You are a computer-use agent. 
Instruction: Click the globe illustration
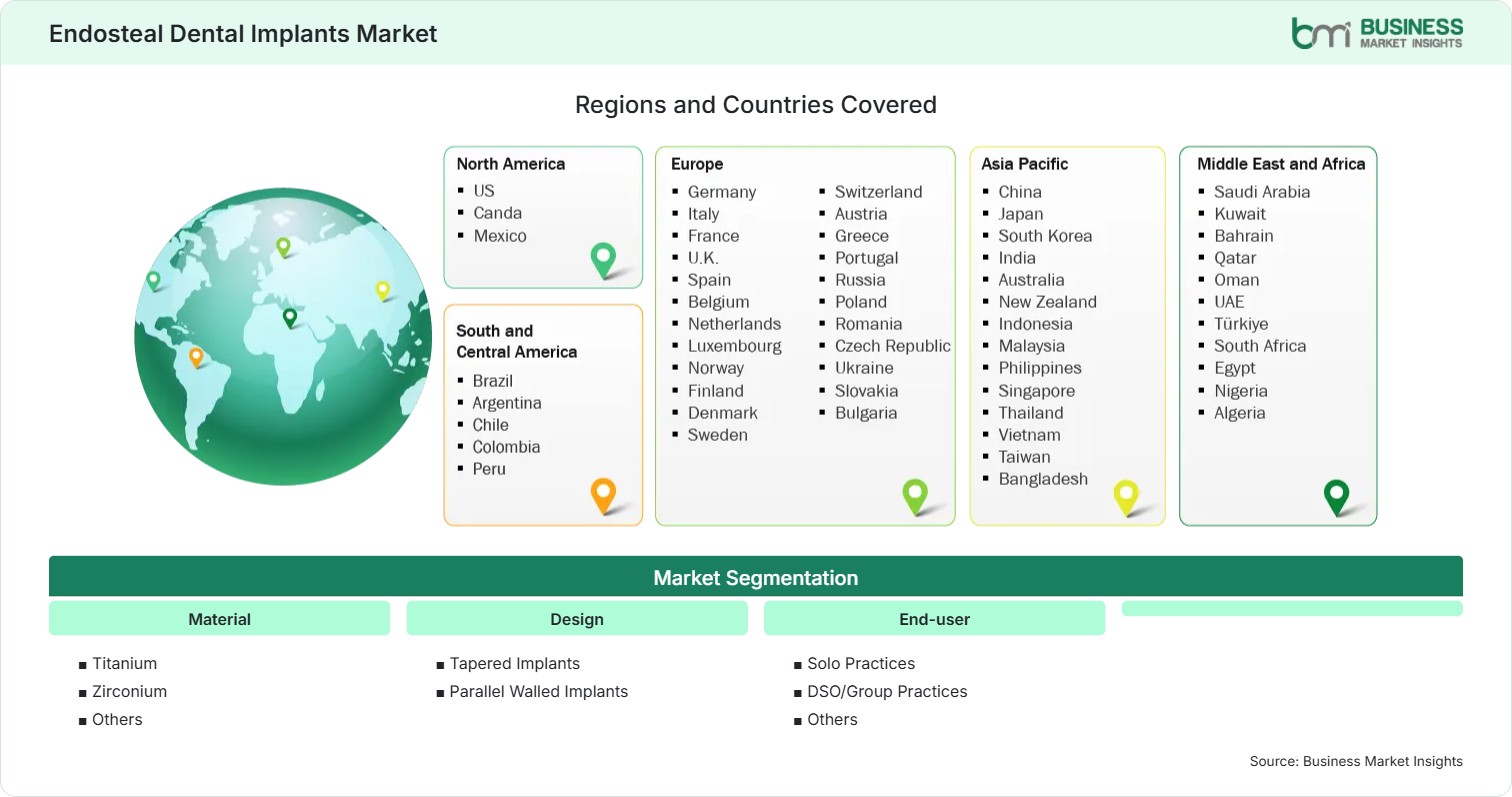(284, 336)
